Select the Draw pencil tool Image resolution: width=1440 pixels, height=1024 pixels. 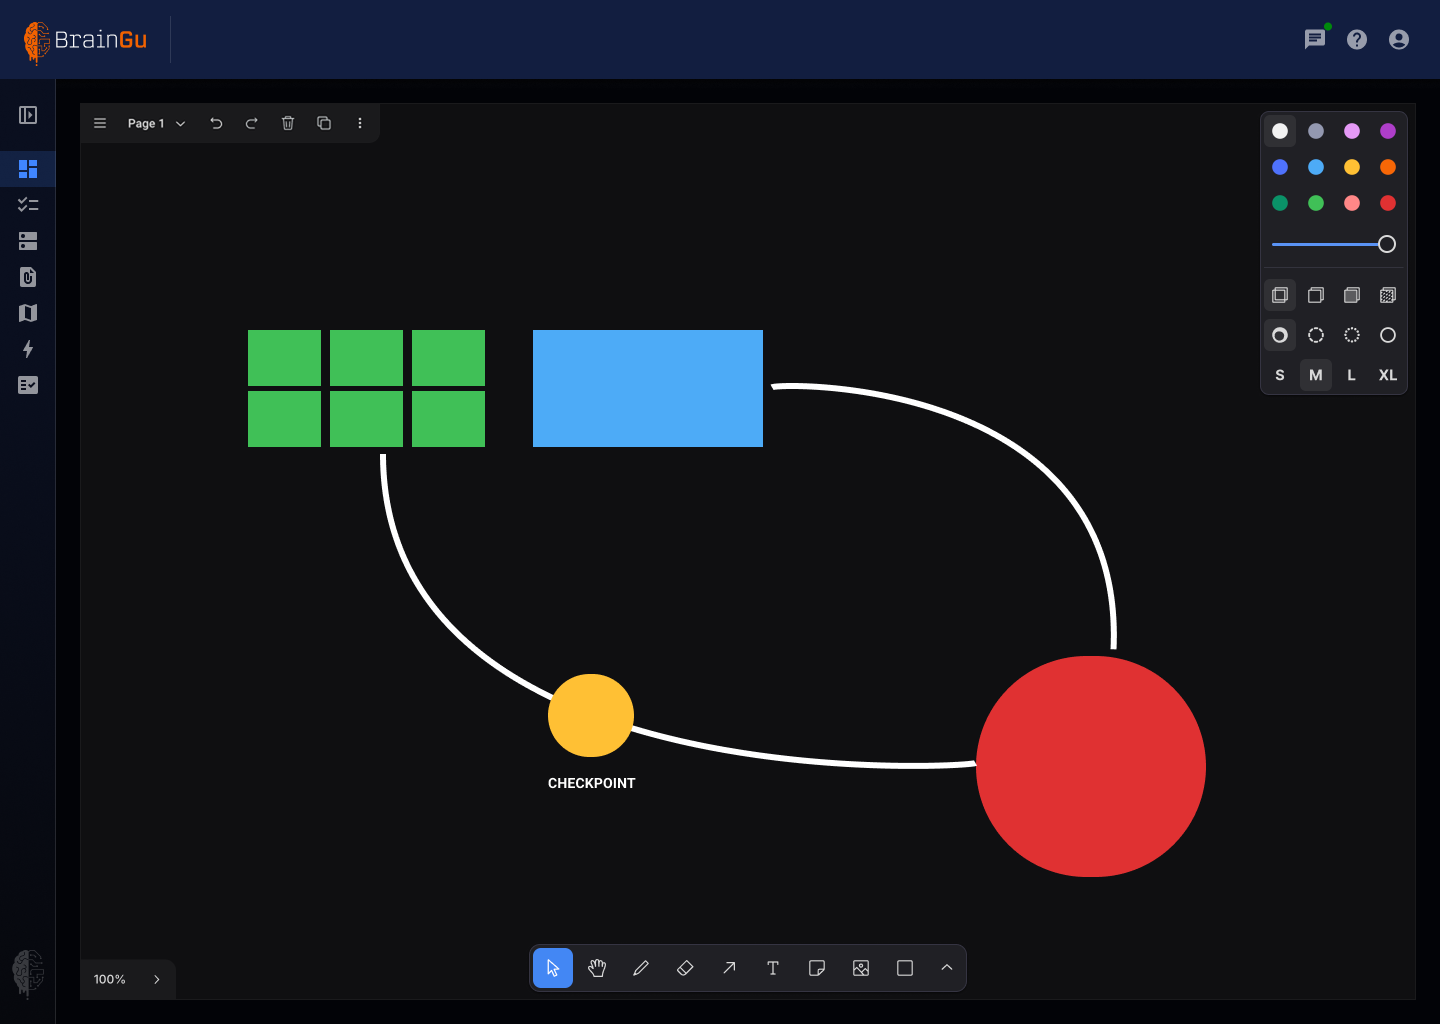(641, 968)
